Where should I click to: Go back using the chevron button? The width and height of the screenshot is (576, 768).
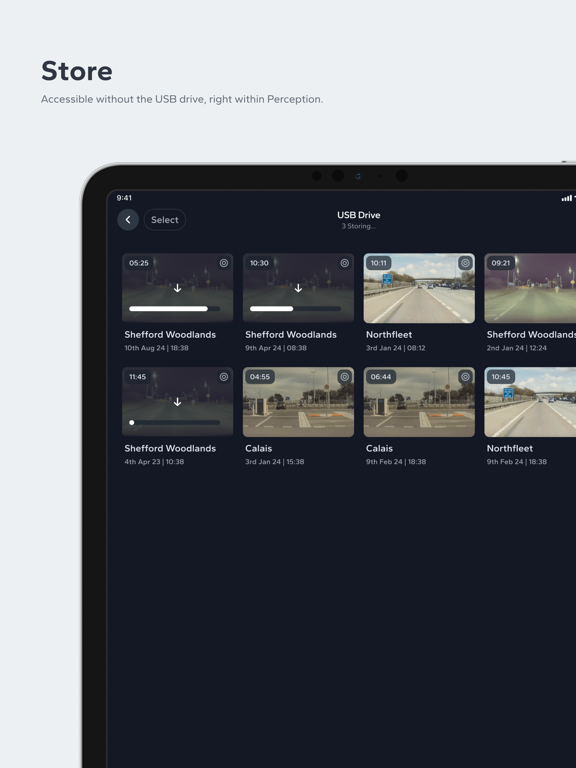tap(128, 220)
